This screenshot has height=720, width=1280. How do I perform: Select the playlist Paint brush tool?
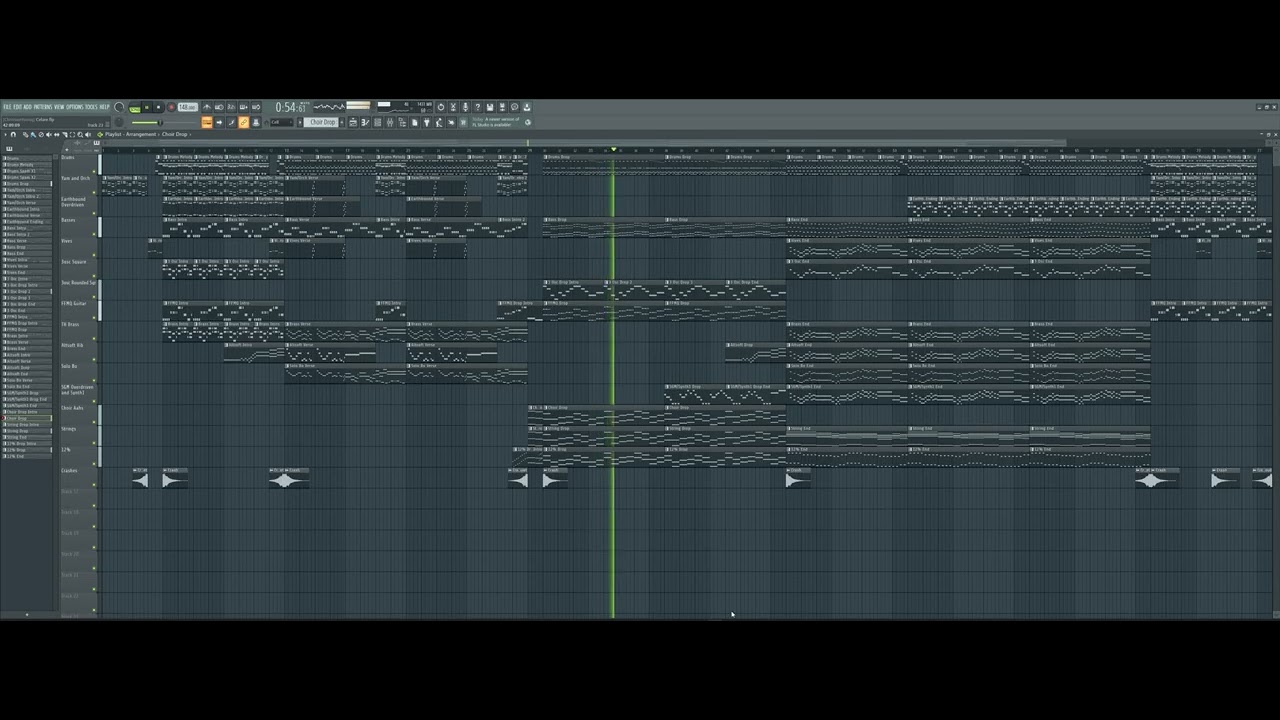point(33,134)
